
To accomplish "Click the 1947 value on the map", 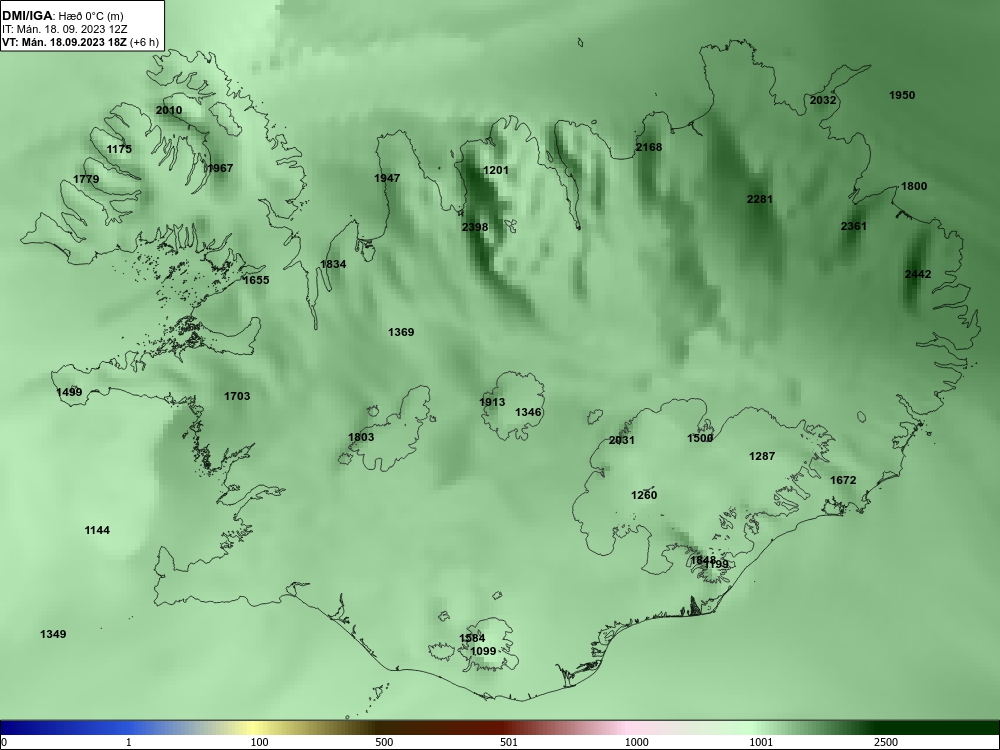I will point(387,178).
